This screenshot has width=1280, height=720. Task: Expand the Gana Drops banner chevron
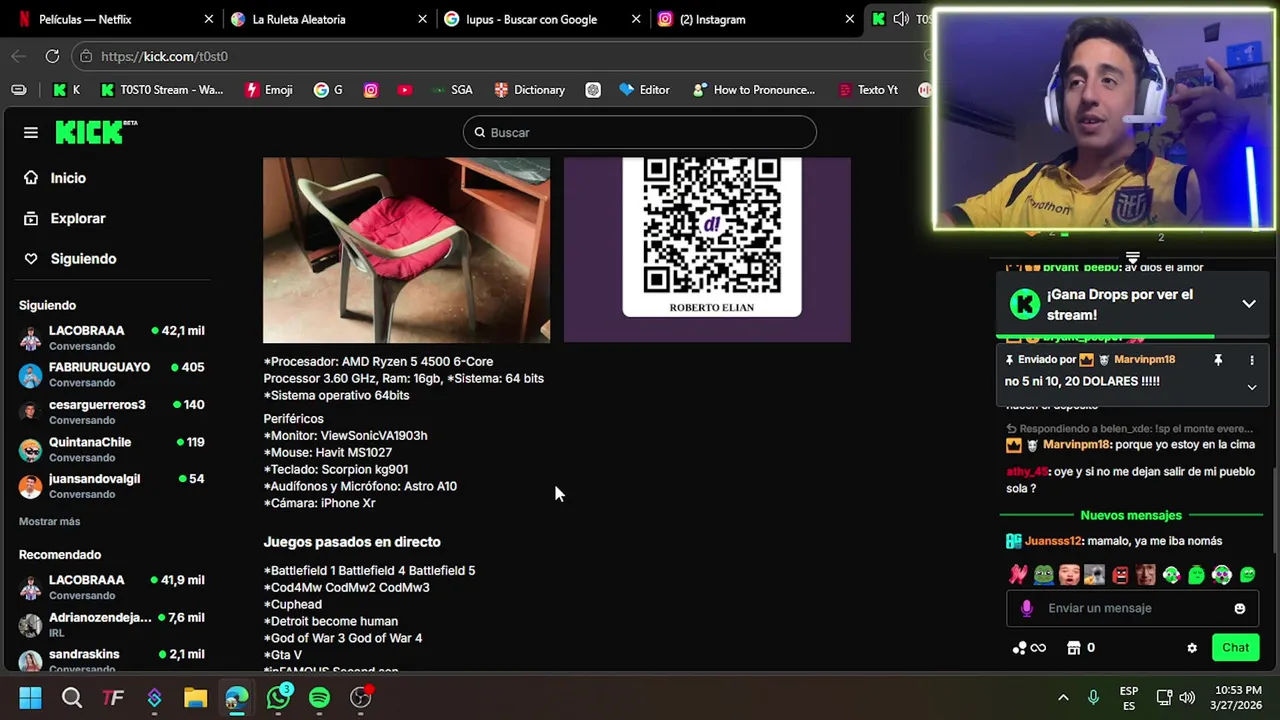1249,304
